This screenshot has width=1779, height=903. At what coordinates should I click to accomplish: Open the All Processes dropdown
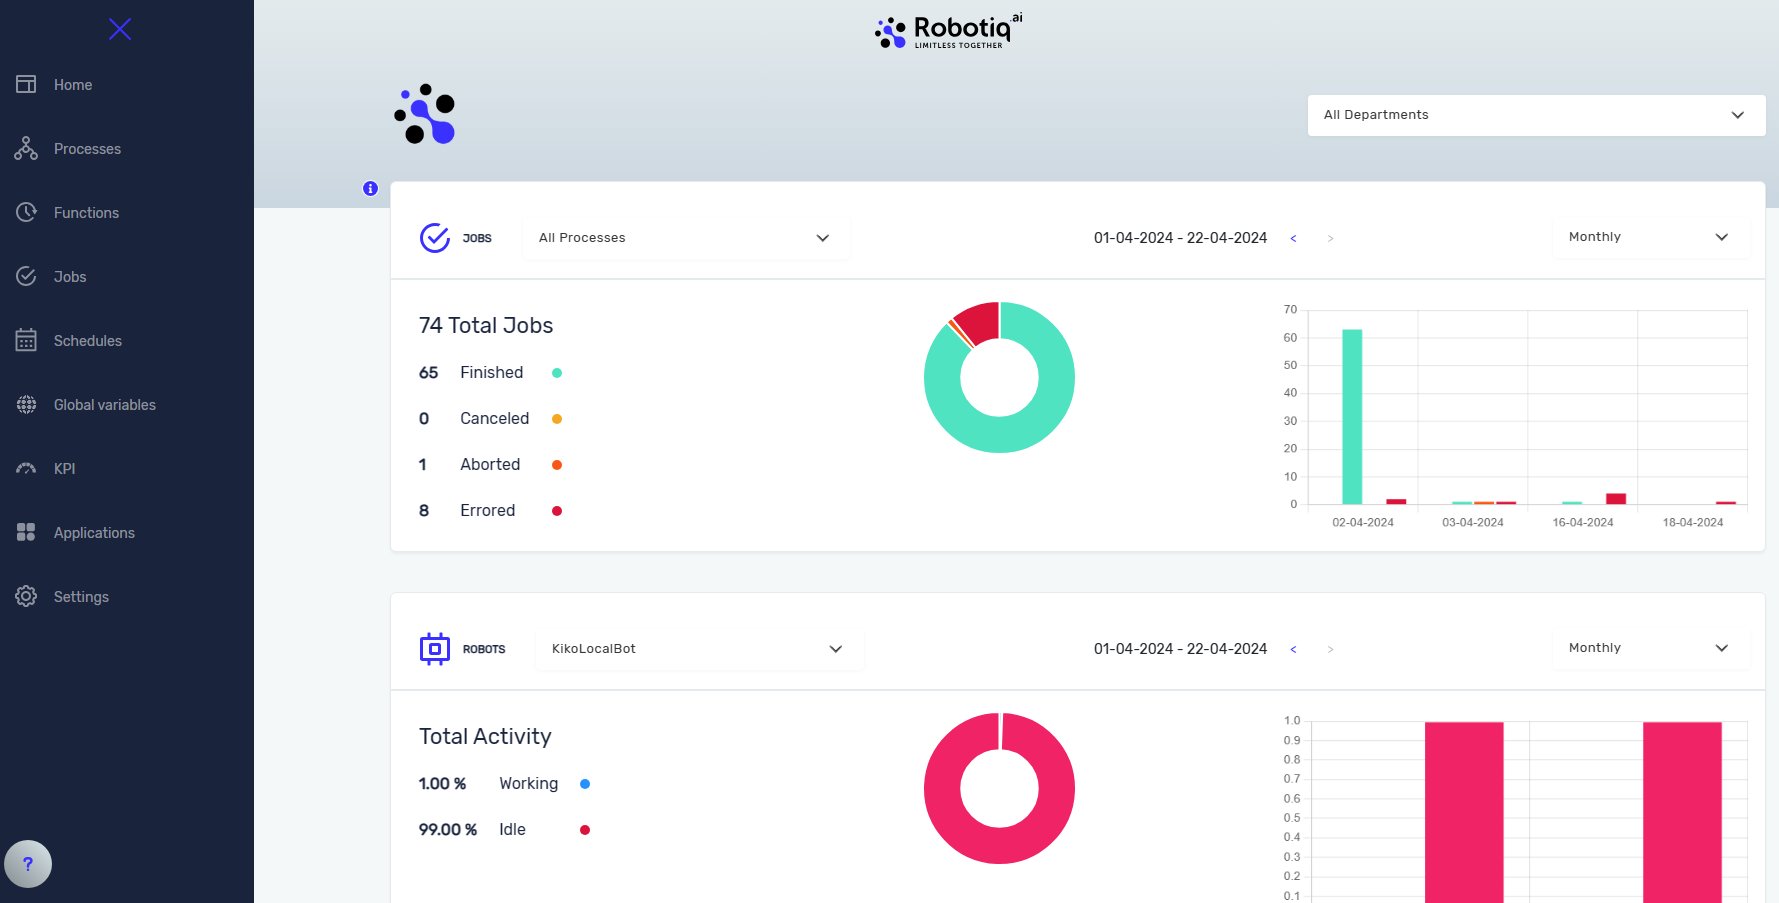tap(686, 238)
